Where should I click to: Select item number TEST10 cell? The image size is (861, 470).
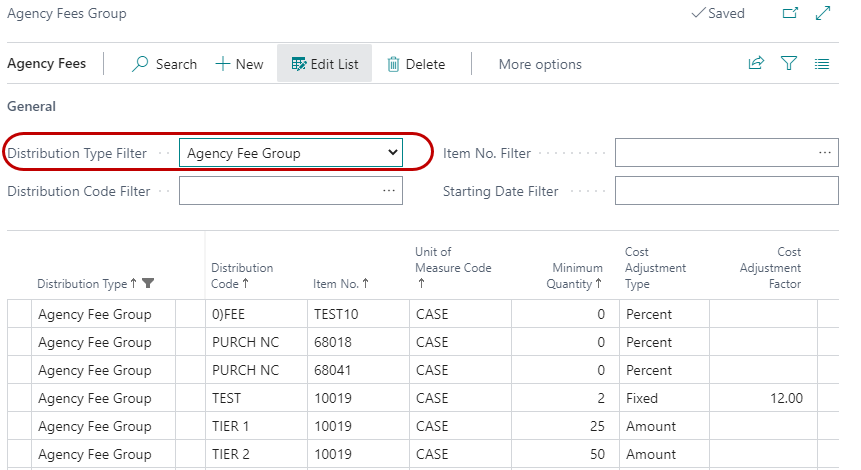click(358, 314)
